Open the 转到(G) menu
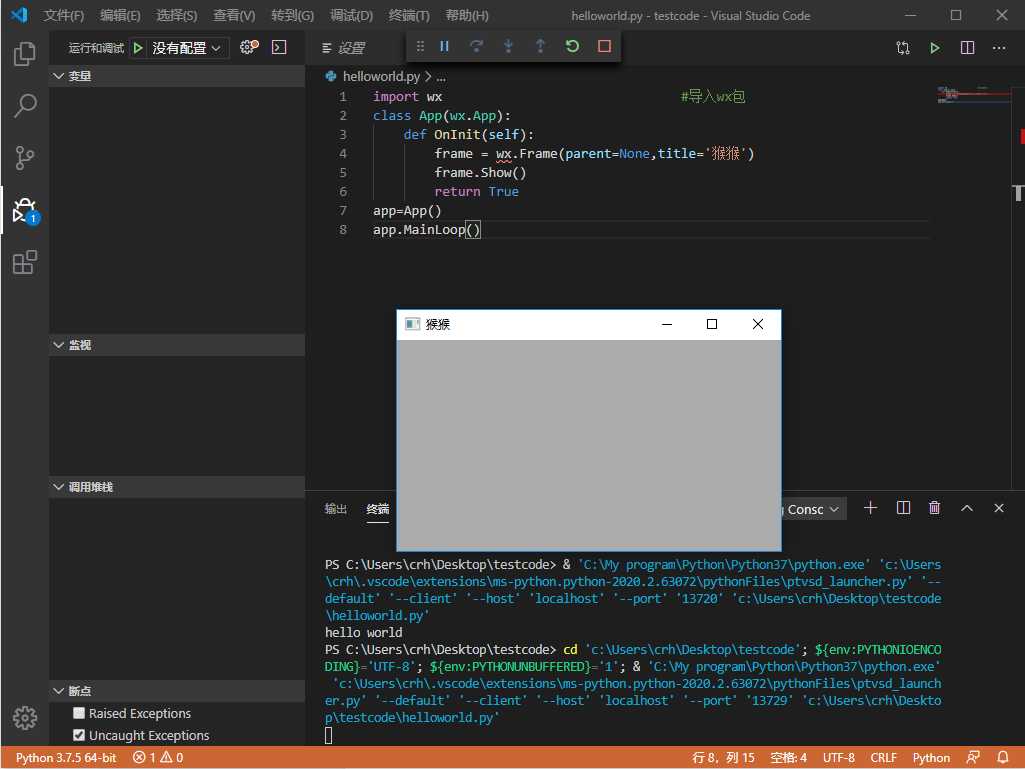Image resolution: width=1025 pixels, height=769 pixels. [292, 15]
